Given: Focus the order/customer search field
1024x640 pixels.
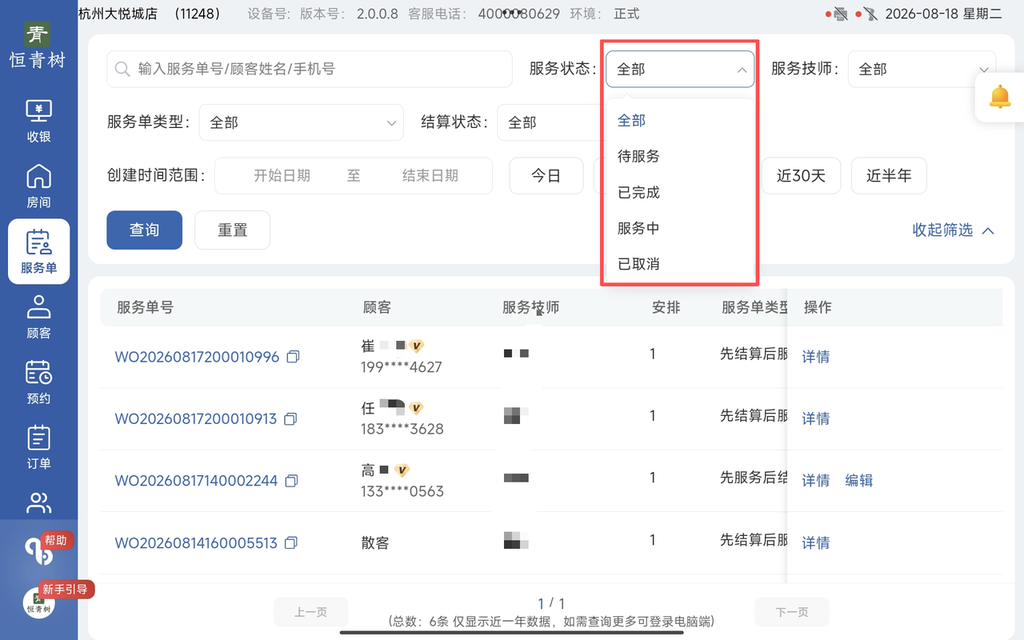Looking at the screenshot, I should tap(310, 69).
